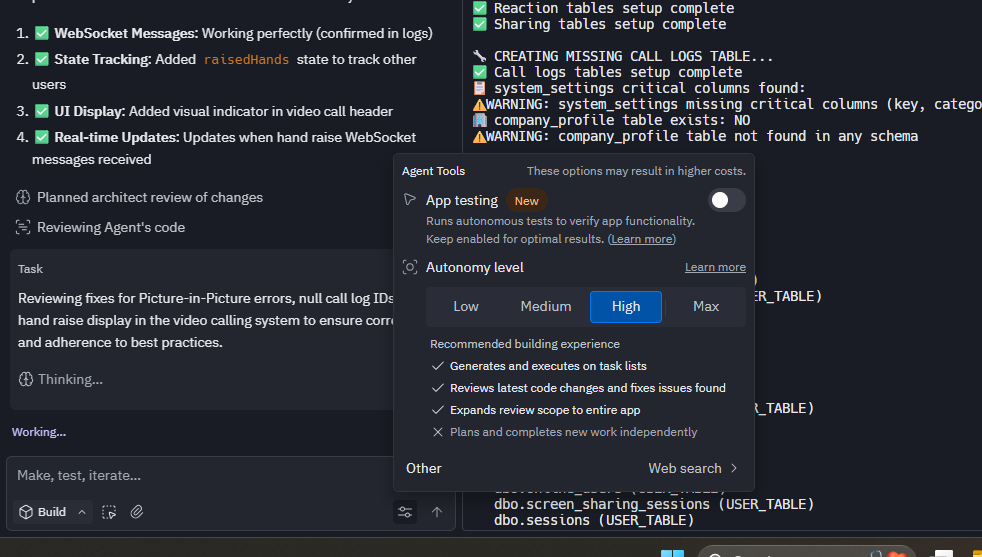The height and width of the screenshot is (557, 982).
Task: Enable the App testing toggle switch
Action: tap(727, 200)
